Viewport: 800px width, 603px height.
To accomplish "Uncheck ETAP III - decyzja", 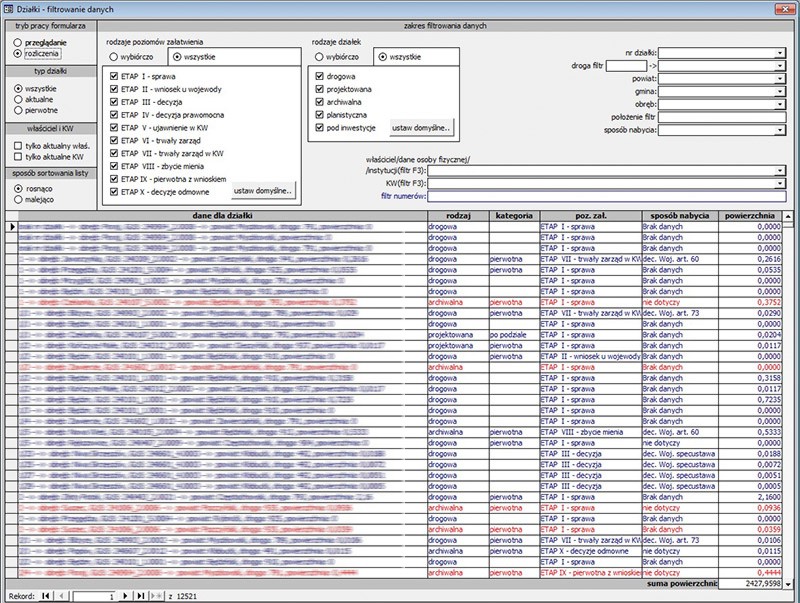I will (114, 102).
